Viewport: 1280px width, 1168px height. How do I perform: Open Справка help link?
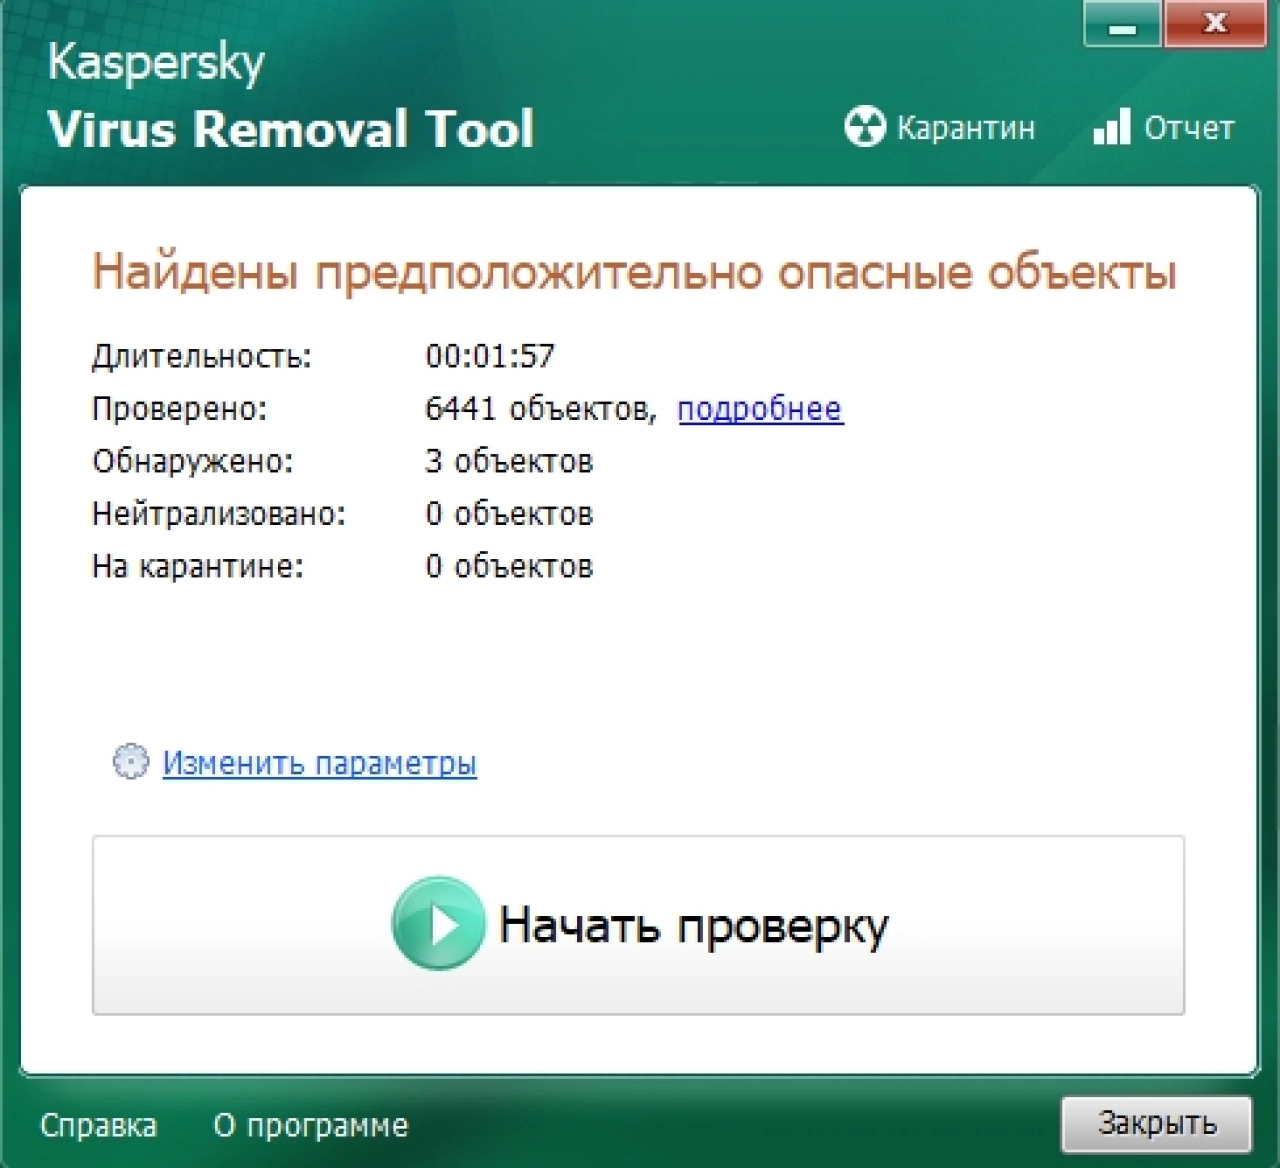pos(98,1125)
